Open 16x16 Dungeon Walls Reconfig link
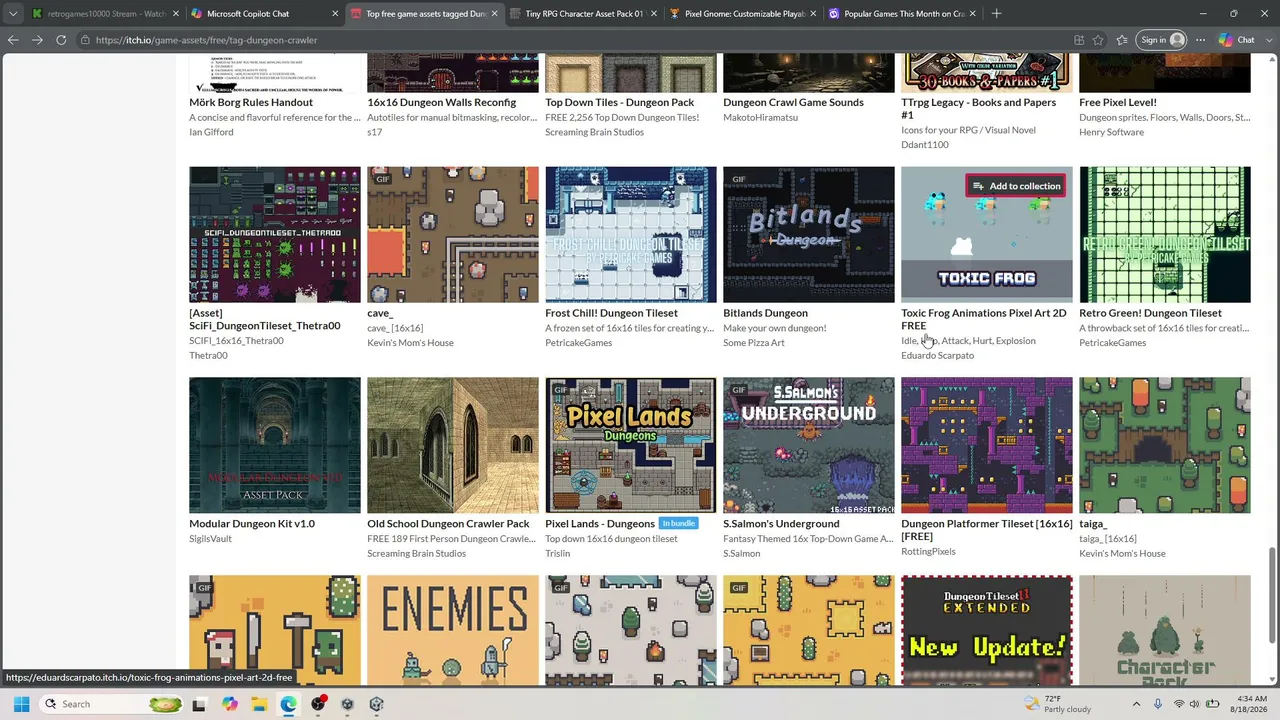This screenshot has width=1280, height=720. click(x=441, y=102)
